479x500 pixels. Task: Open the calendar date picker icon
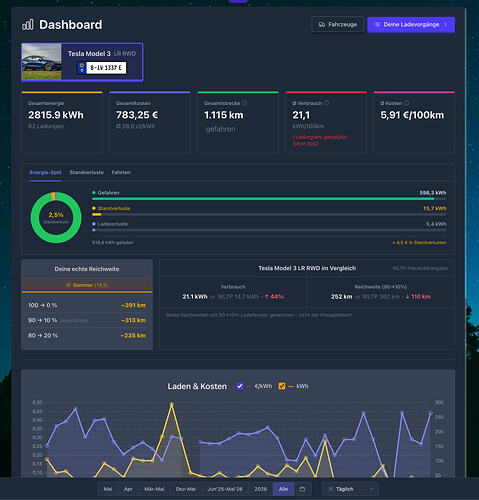(x=302, y=489)
